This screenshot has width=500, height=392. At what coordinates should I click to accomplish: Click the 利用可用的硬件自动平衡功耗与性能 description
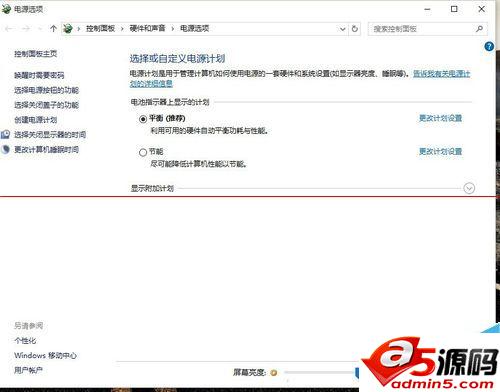click(209, 131)
